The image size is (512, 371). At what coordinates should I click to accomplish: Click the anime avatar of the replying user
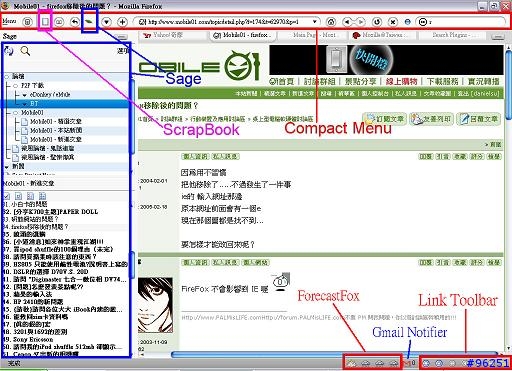pos(155,305)
